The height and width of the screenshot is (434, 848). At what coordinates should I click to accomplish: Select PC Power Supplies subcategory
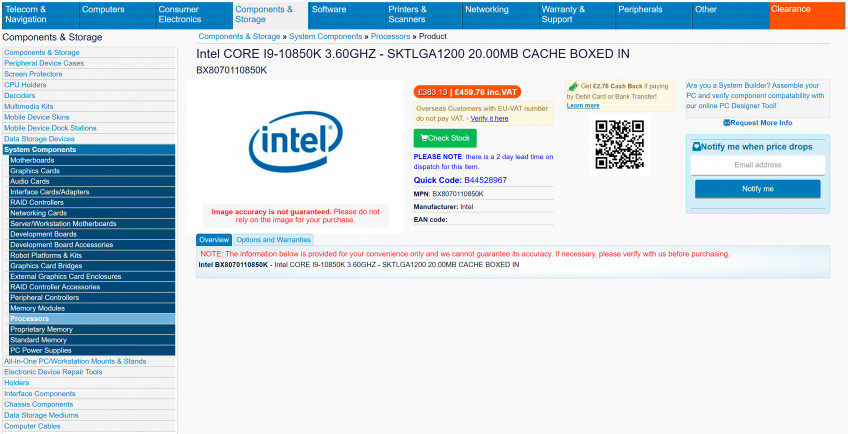coord(92,351)
